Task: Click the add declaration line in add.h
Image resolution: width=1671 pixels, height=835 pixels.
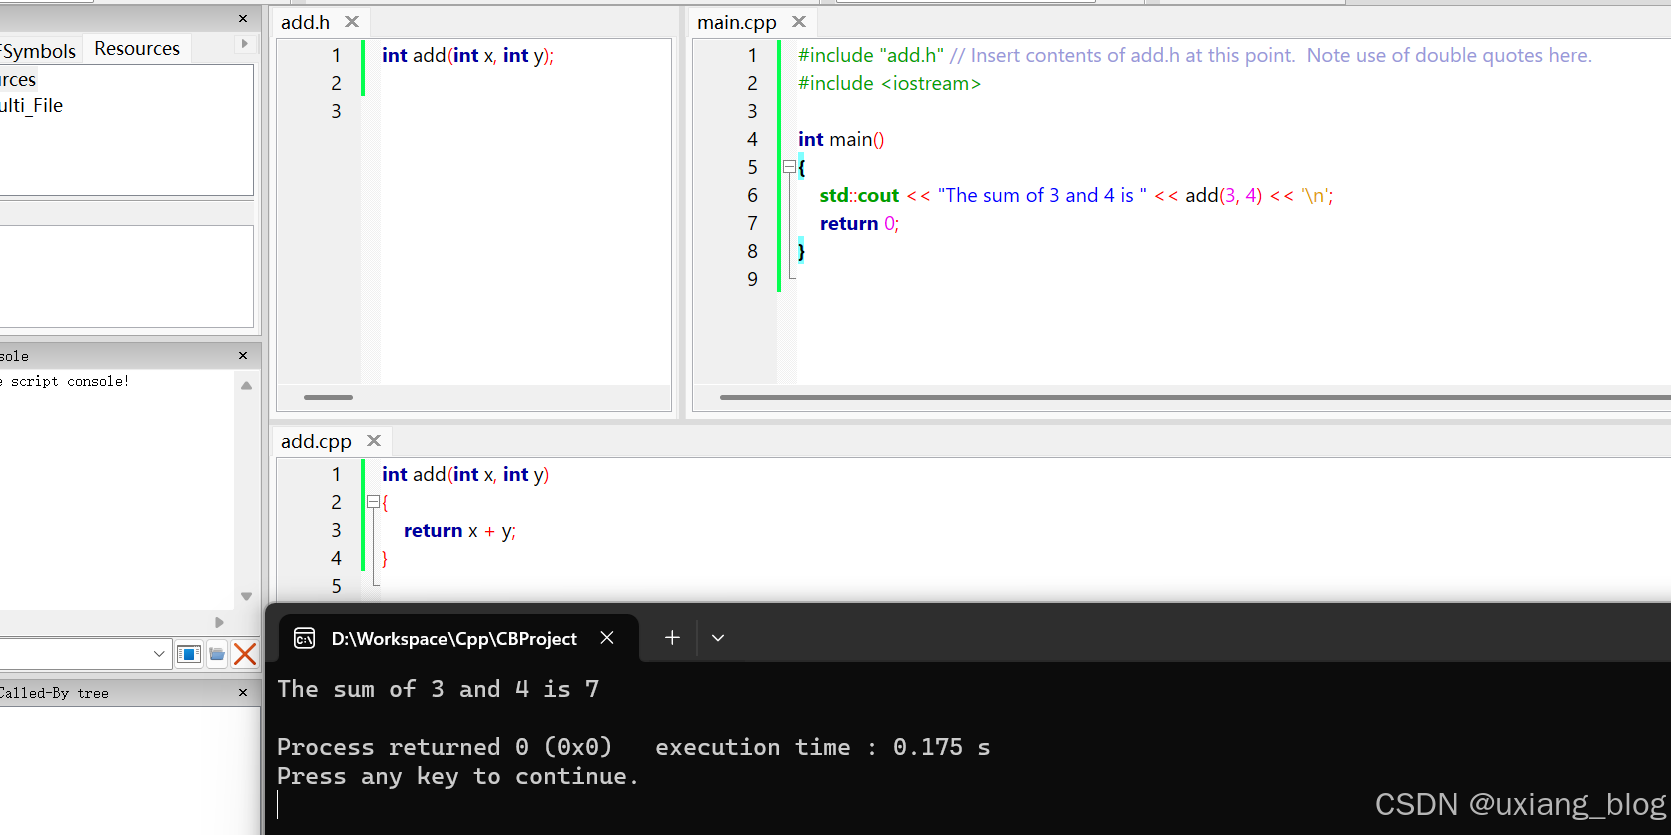Action: [468, 55]
